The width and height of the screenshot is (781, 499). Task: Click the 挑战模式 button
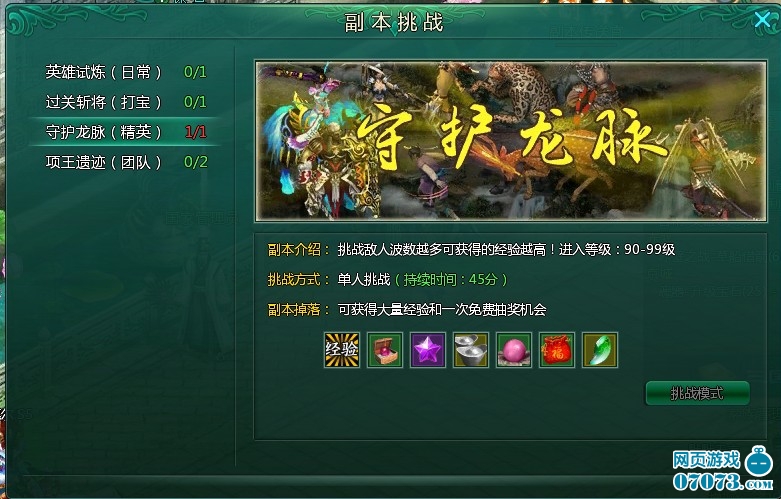pyautogui.click(x=697, y=393)
